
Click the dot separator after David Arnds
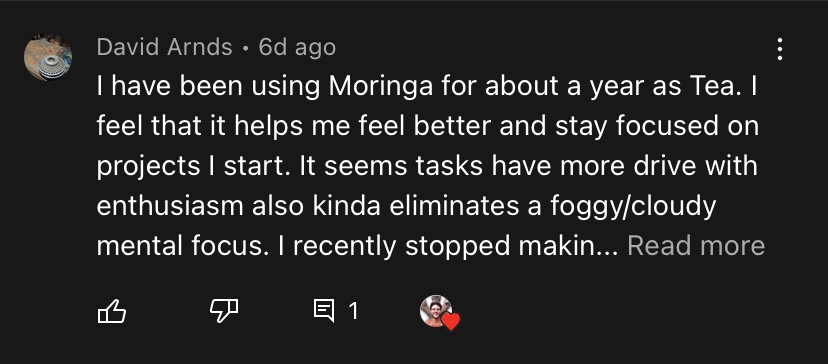[x=246, y=49]
